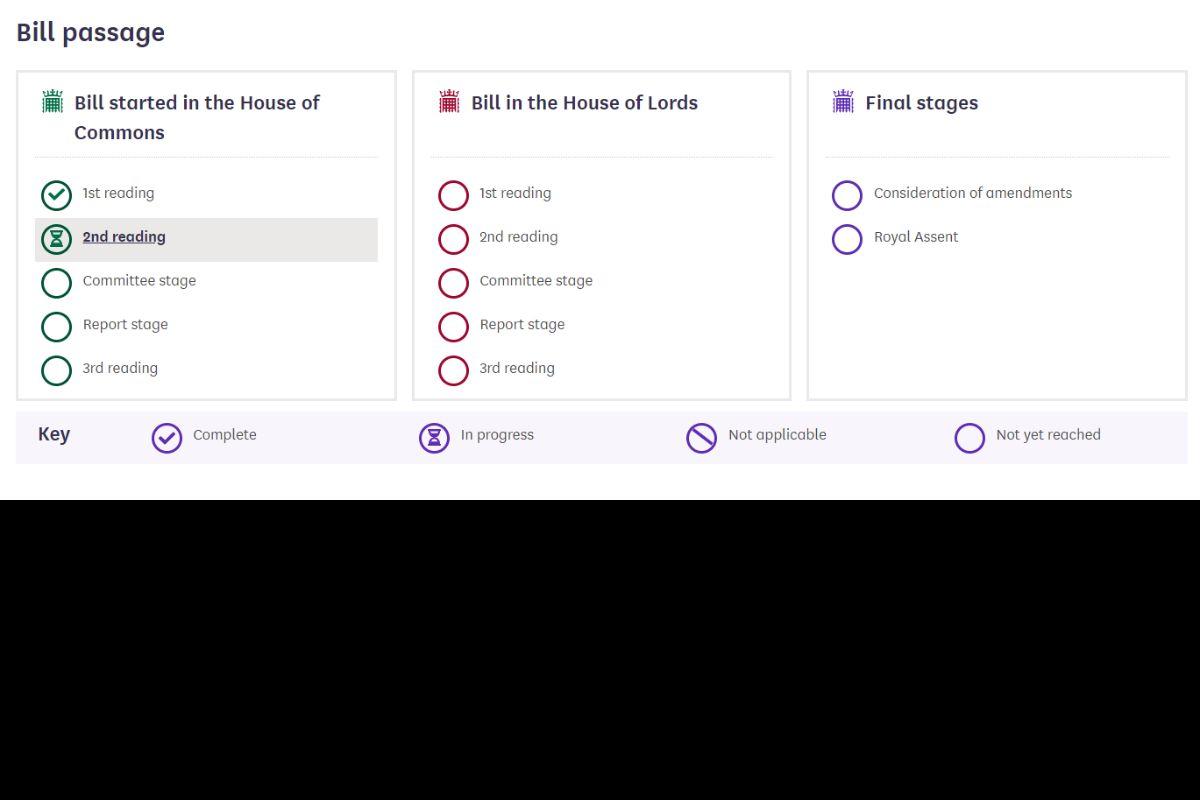1200x800 pixels.
Task: Open the 2nd reading link
Action: click(x=124, y=237)
